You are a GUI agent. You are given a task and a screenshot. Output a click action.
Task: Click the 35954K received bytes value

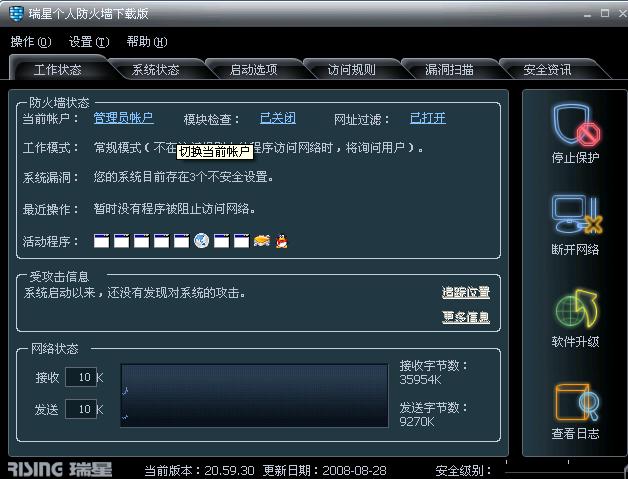[420, 379]
